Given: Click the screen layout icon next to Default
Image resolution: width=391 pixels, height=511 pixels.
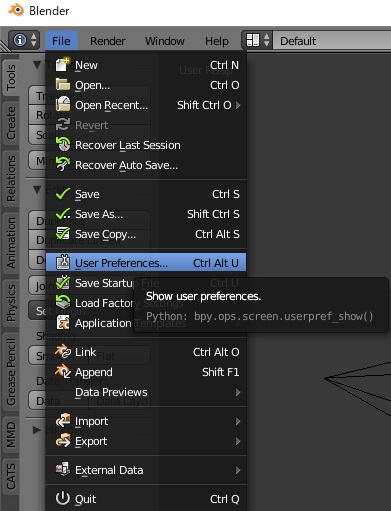Looking at the screenshot, I should click(252, 40).
